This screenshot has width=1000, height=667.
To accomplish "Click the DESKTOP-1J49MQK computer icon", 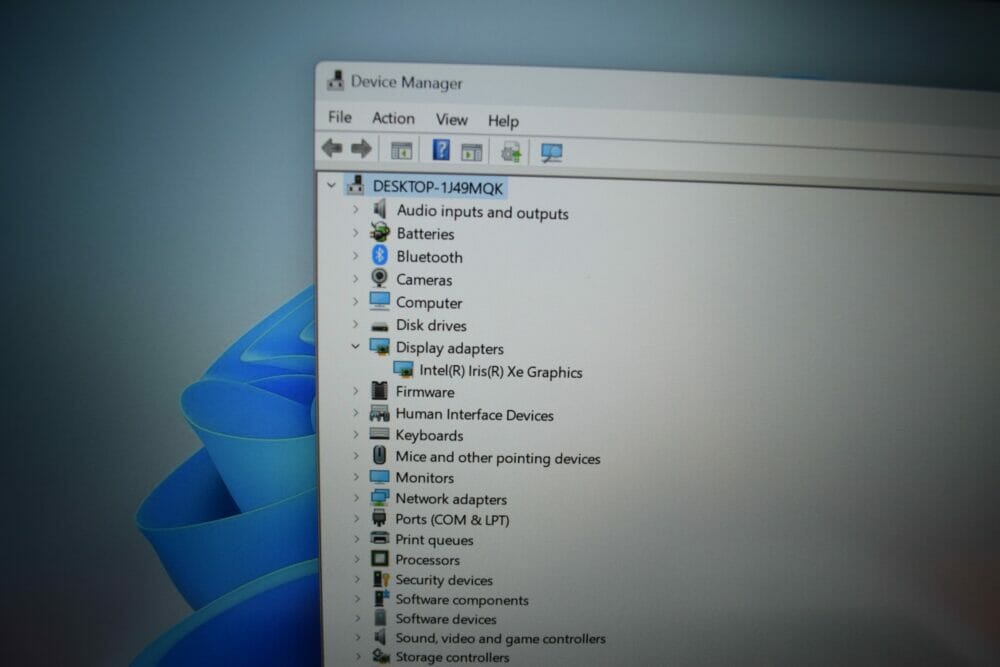I will pos(355,186).
